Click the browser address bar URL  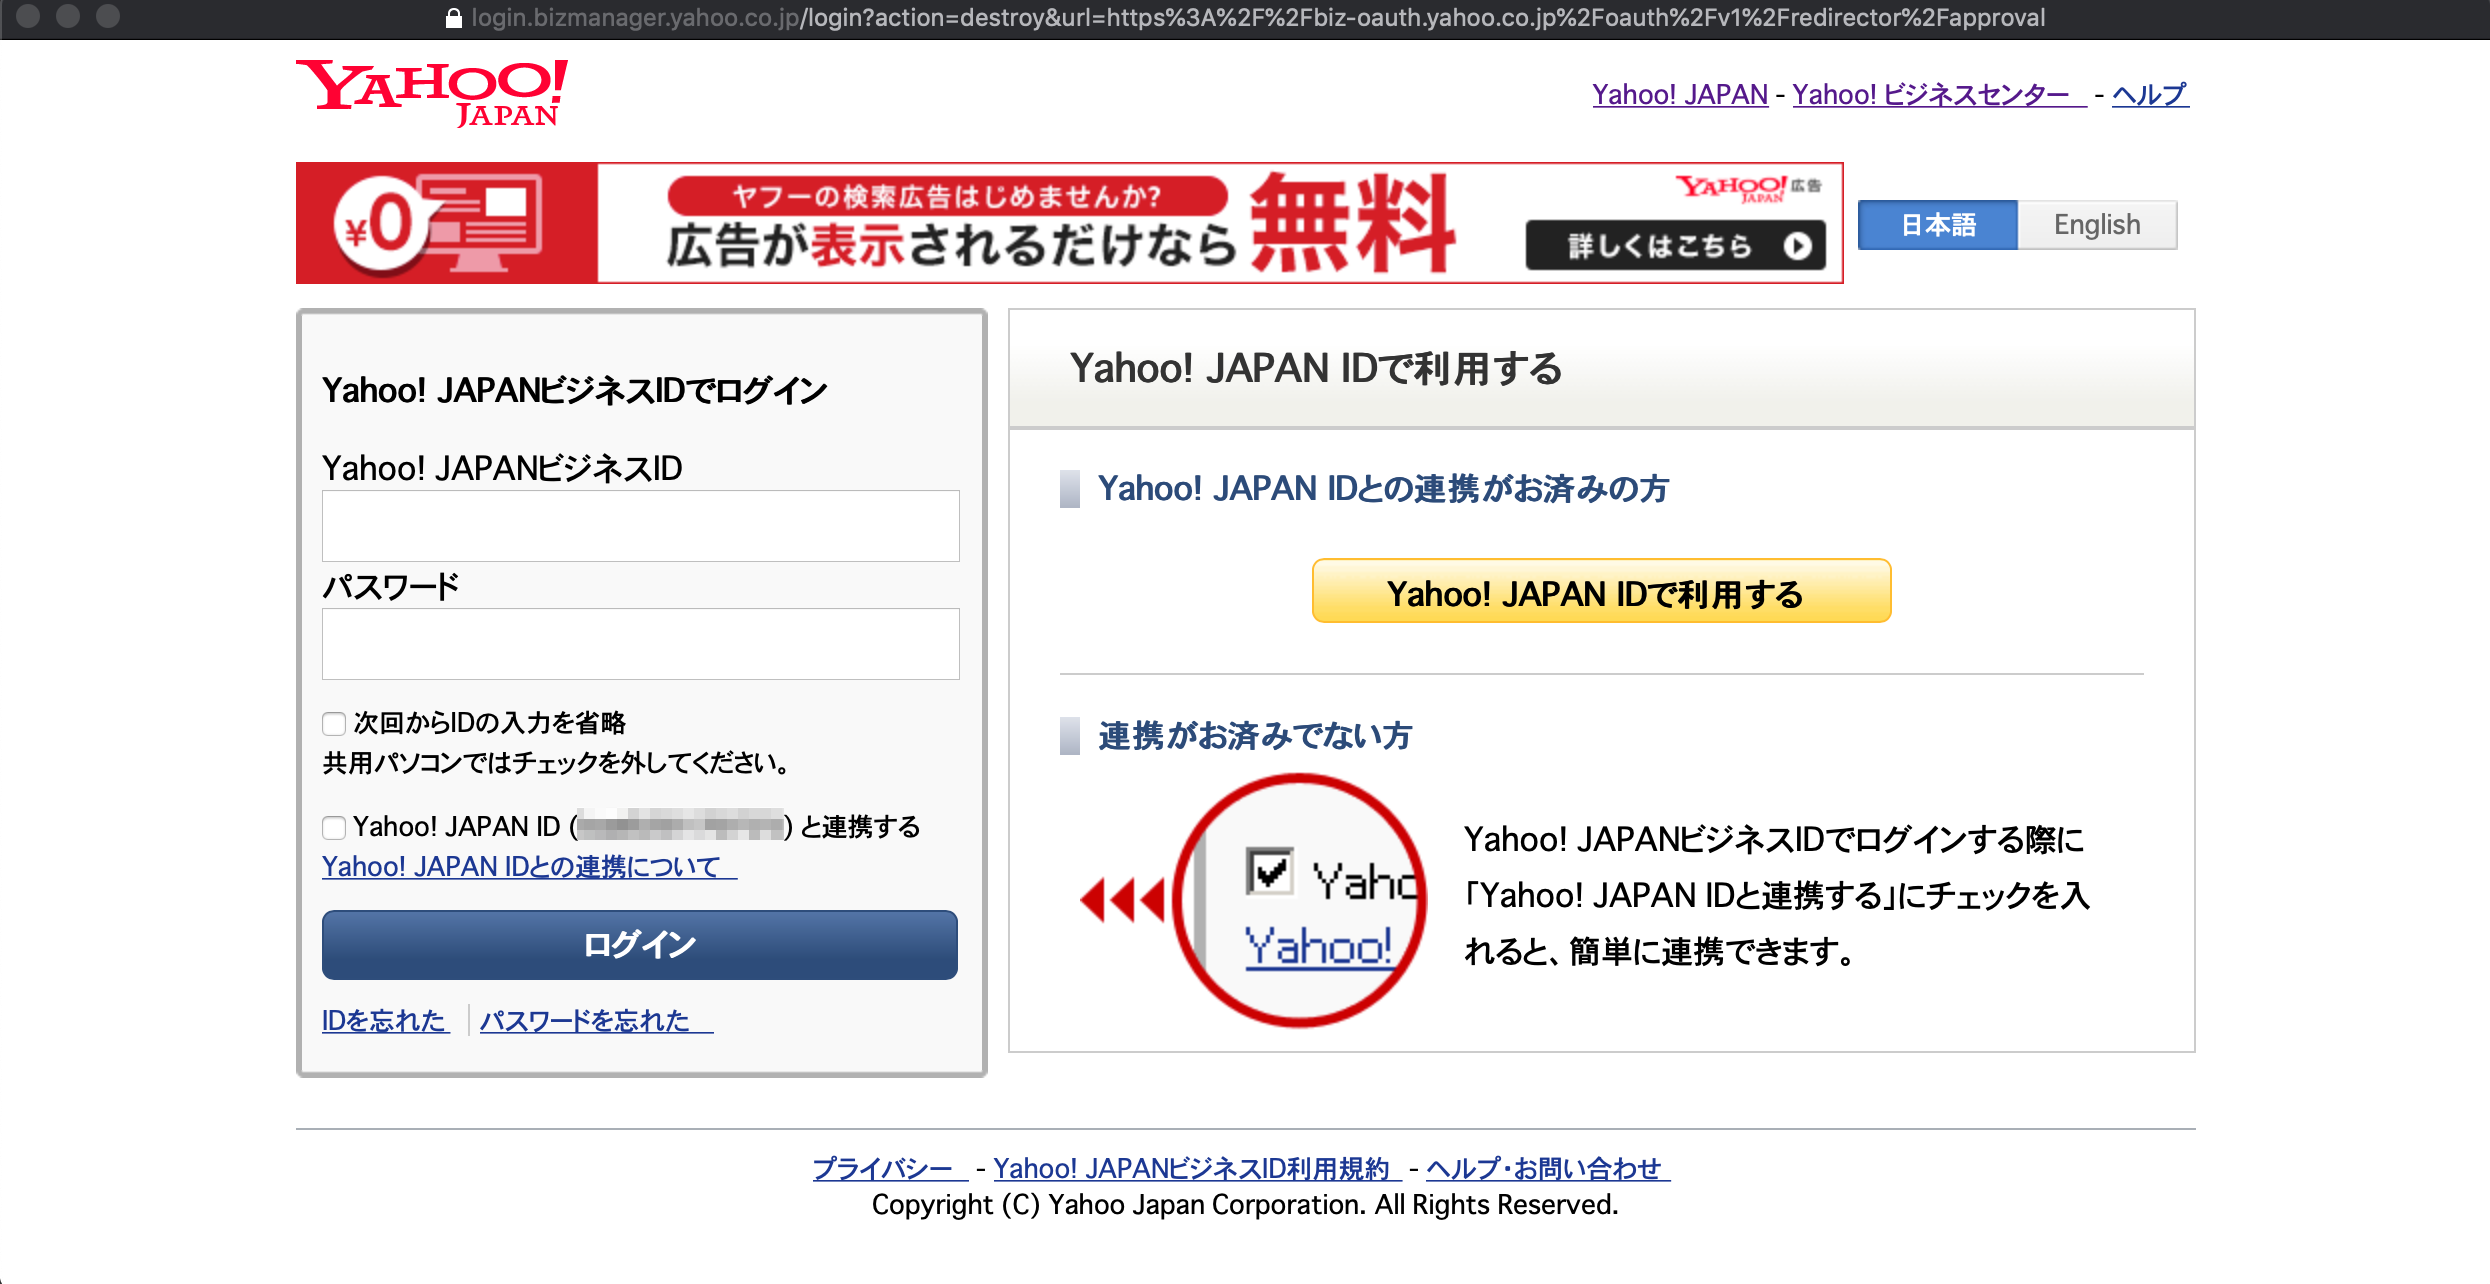coord(1258,18)
